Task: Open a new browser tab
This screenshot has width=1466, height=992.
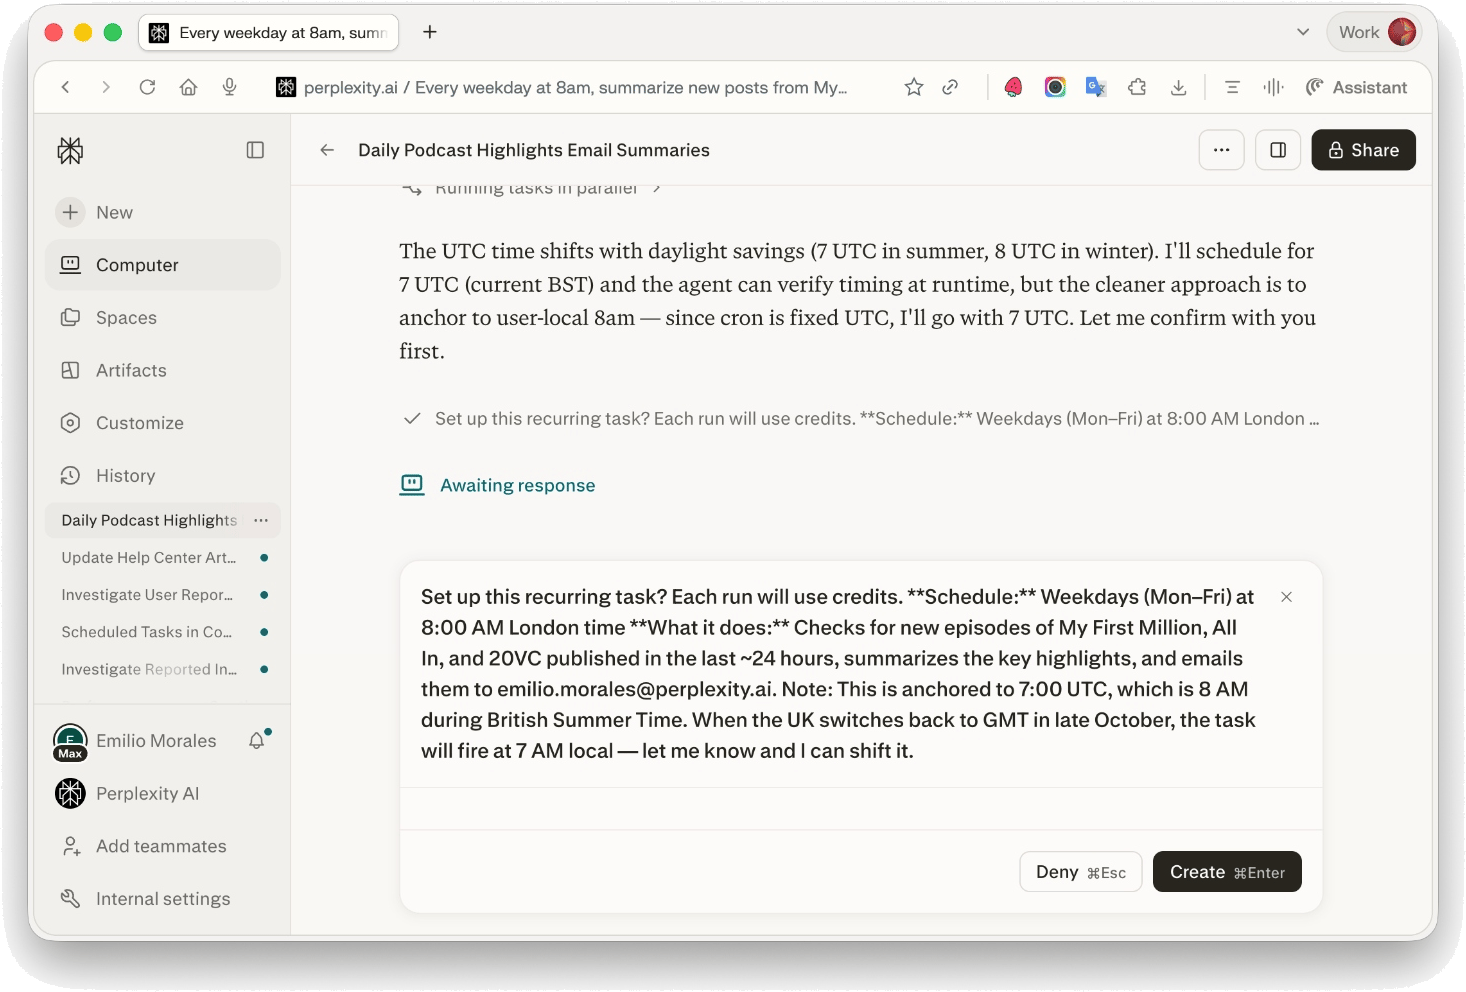Action: click(430, 32)
